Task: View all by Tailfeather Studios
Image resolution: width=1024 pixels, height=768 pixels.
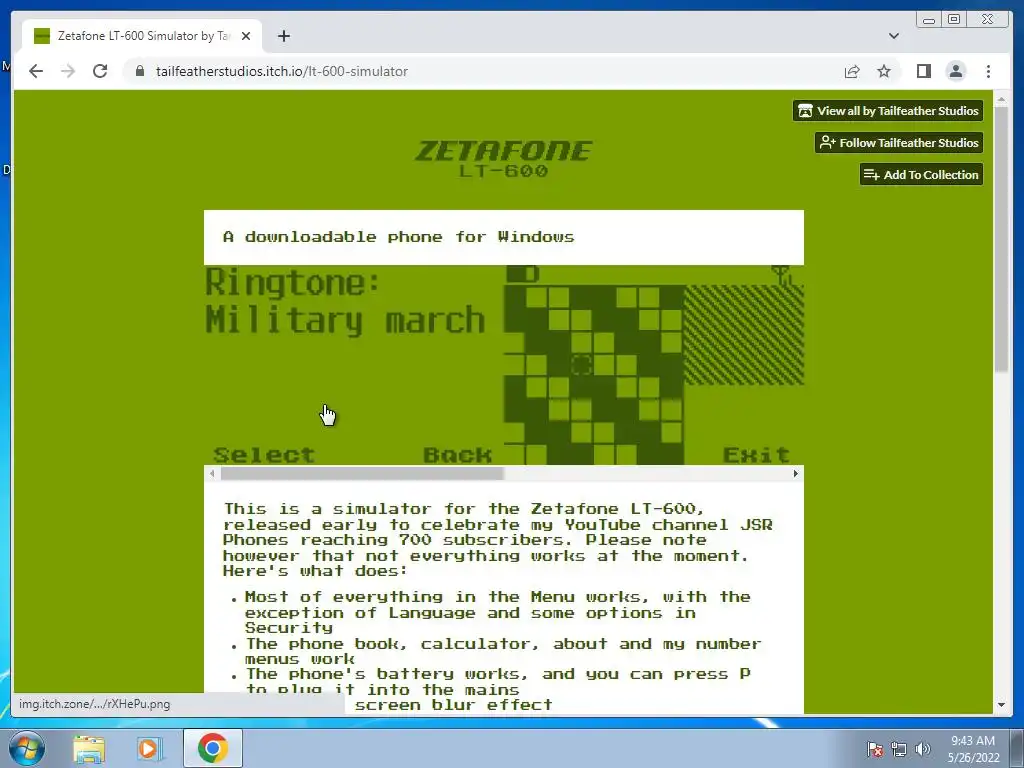Action: [x=888, y=110]
